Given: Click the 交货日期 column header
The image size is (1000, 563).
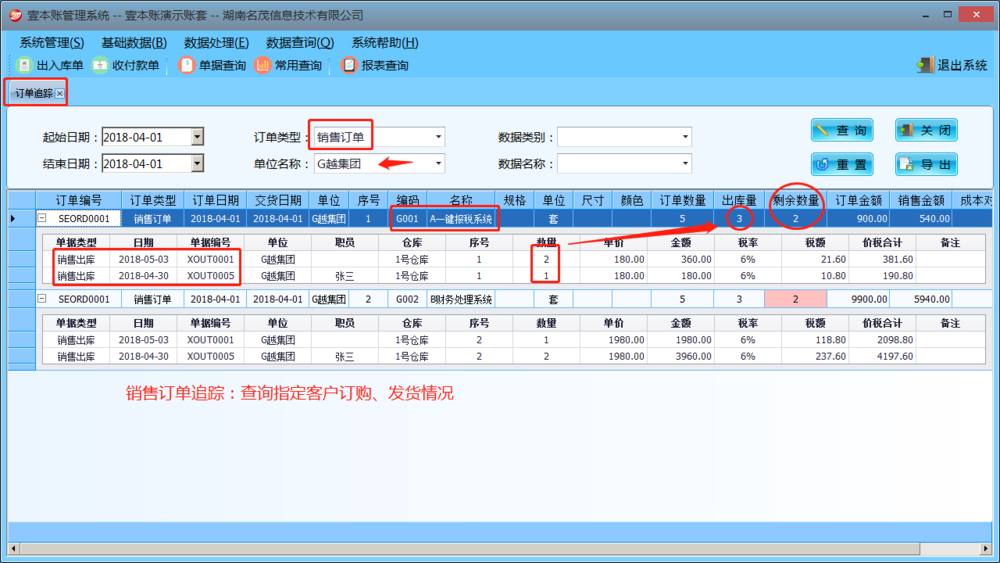Looking at the screenshot, I should [278, 200].
